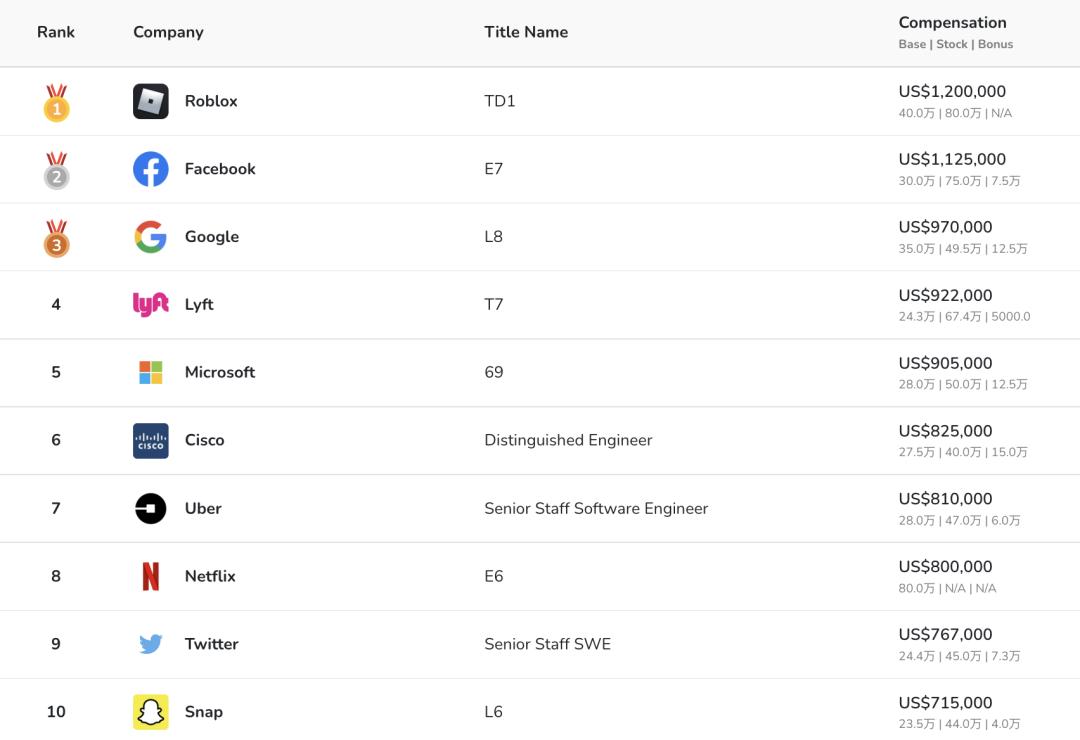This screenshot has height=740, width=1080.
Task: Sort by the Rank column header
Action: tap(56, 32)
